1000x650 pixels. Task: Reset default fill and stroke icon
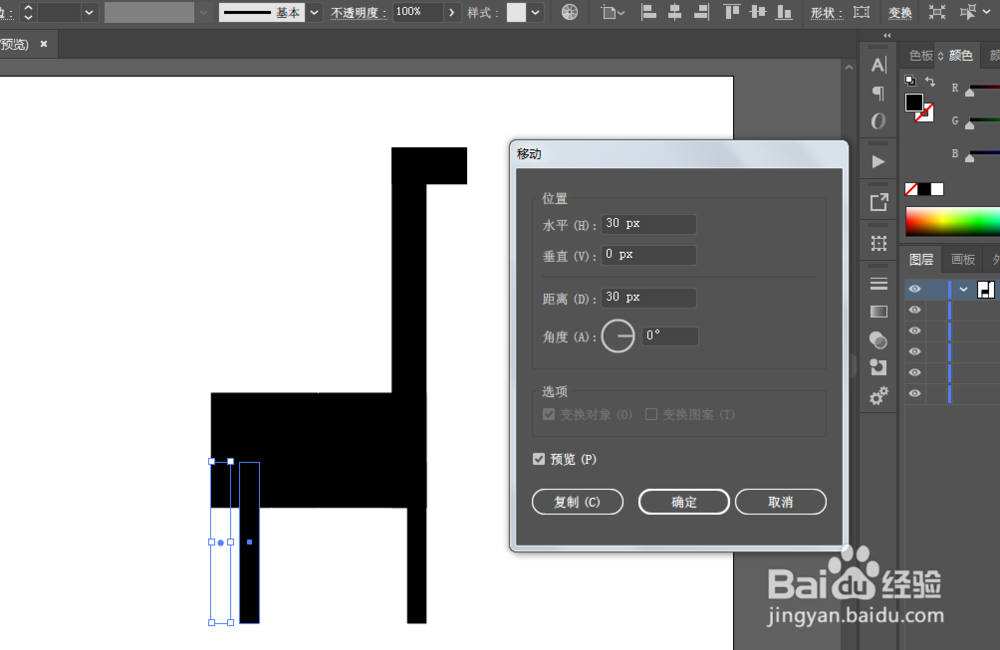pyautogui.click(x=910, y=81)
